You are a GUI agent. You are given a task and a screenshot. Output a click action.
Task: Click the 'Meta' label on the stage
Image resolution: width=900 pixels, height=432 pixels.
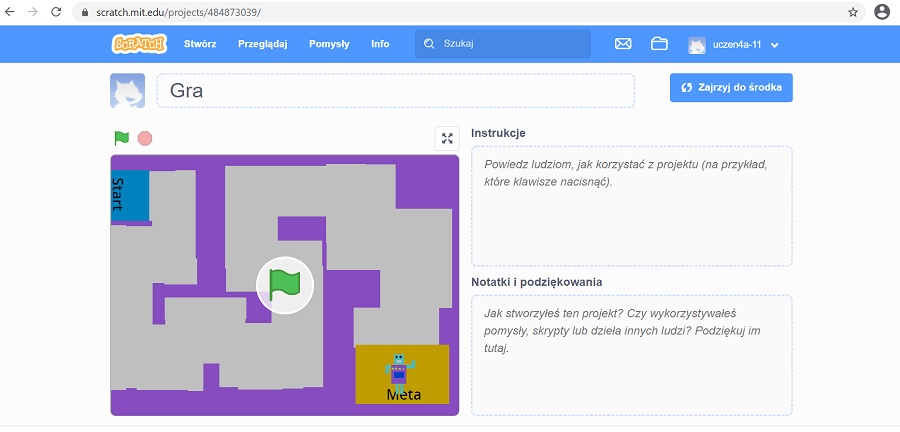point(404,395)
